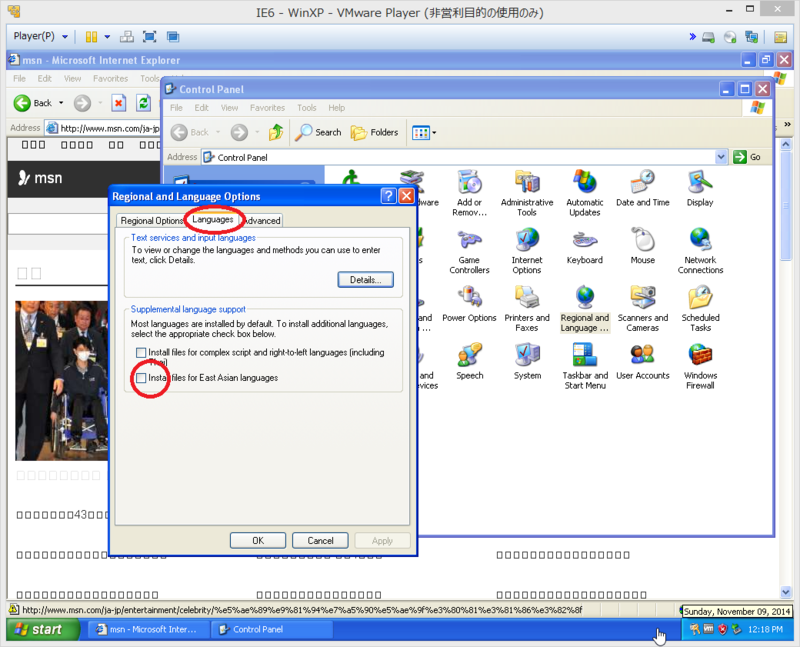Open the Control Panel Help menu
This screenshot has height=647, width=800.
point(336,108)
